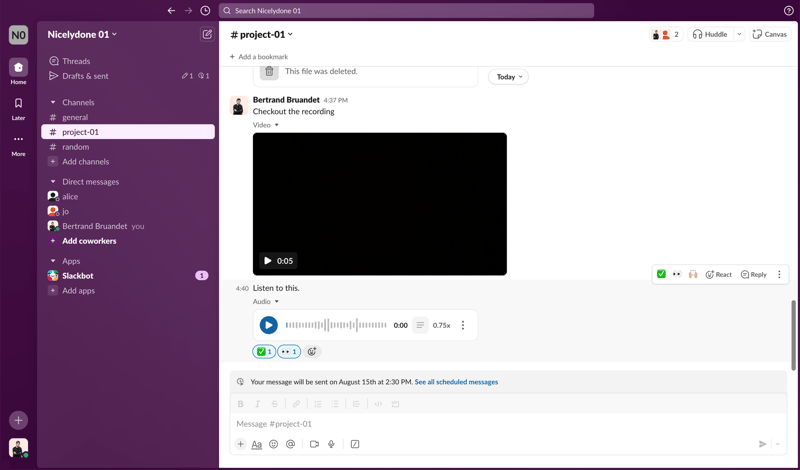The height and width of the screenshot is (470, 800).
Task: Open the general channel
Action: coord(75,117)
